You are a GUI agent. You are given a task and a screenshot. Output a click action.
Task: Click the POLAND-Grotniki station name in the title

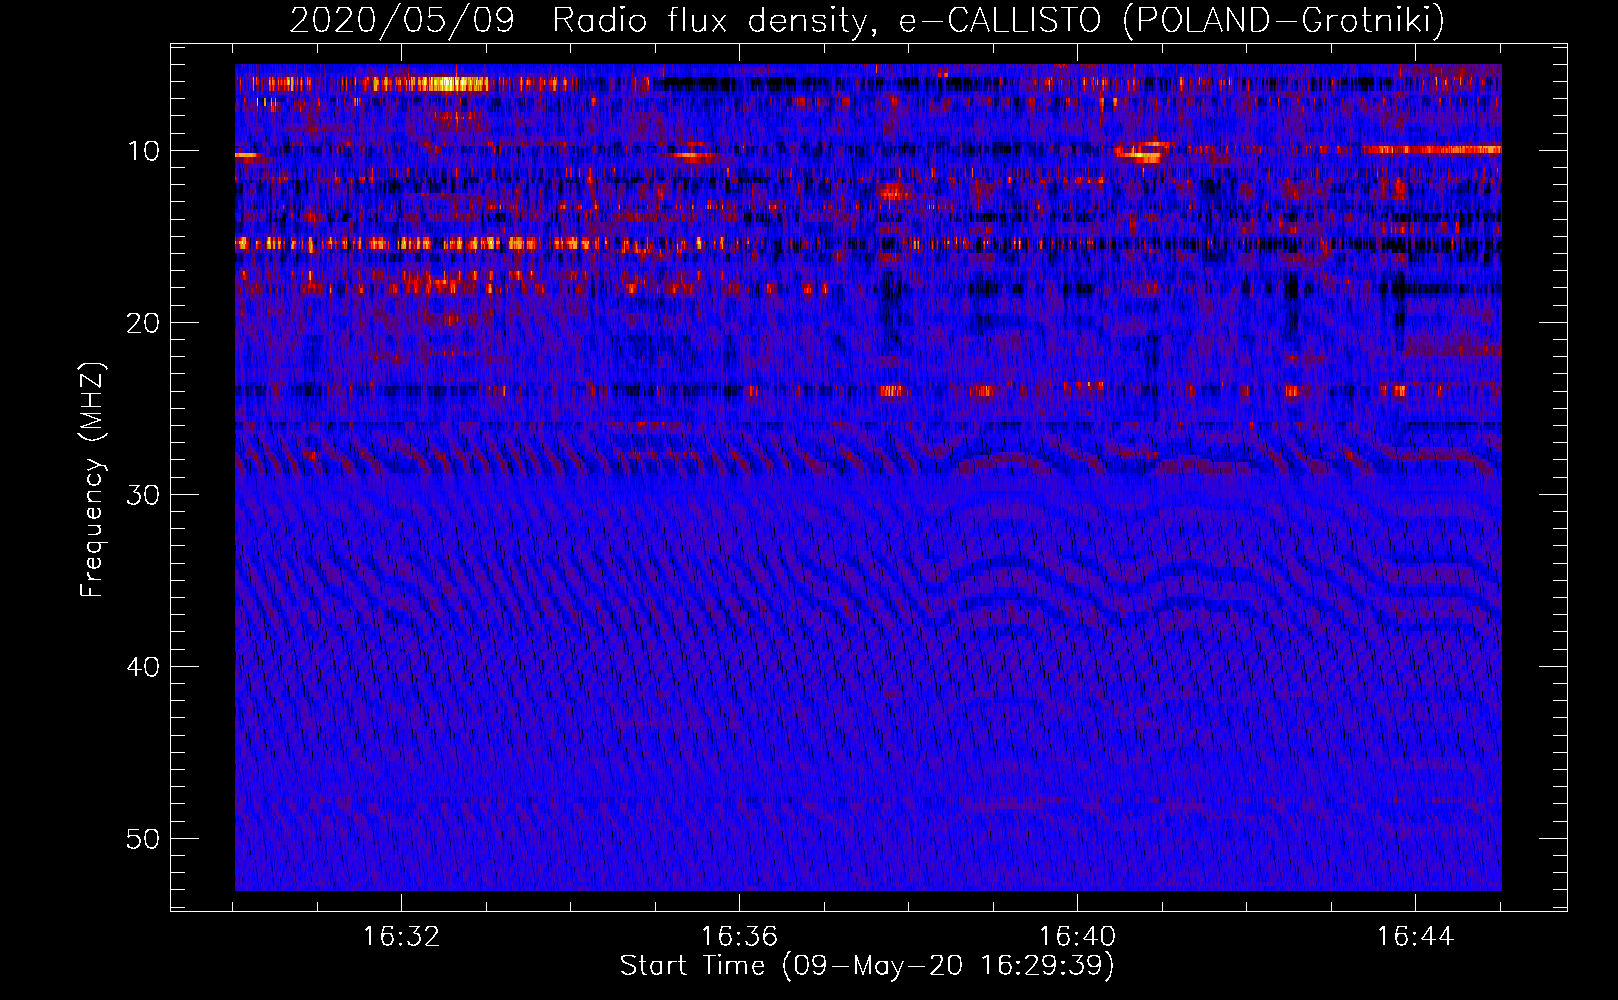click(1283, 21)
